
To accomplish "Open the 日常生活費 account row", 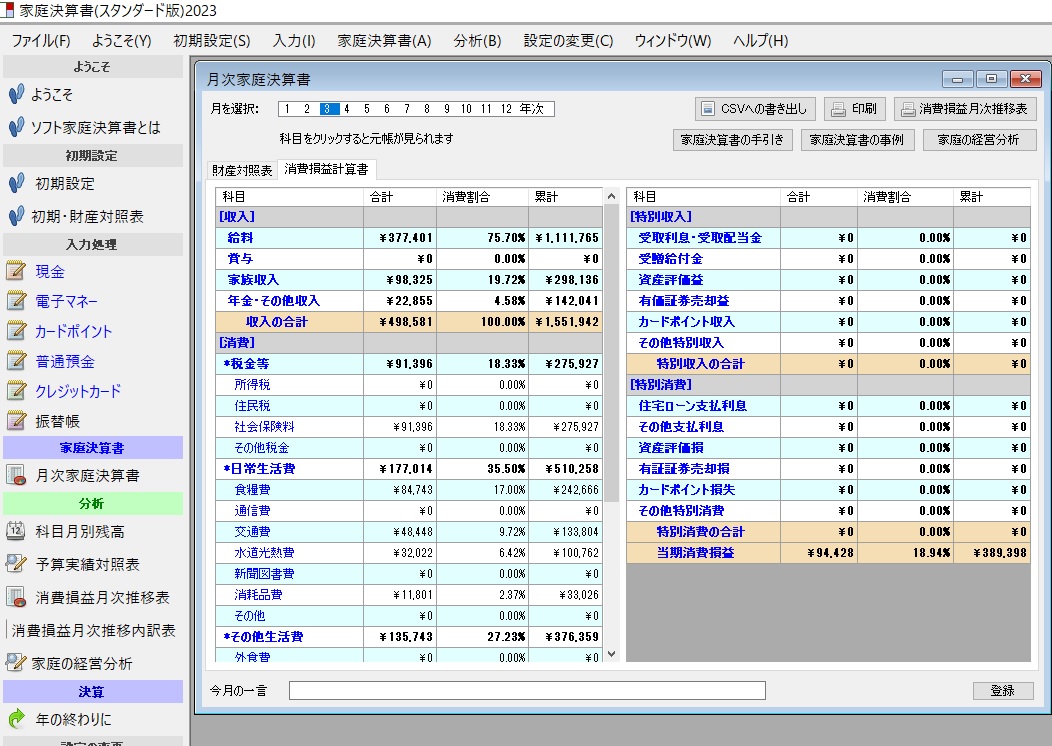I will point(258,468).
